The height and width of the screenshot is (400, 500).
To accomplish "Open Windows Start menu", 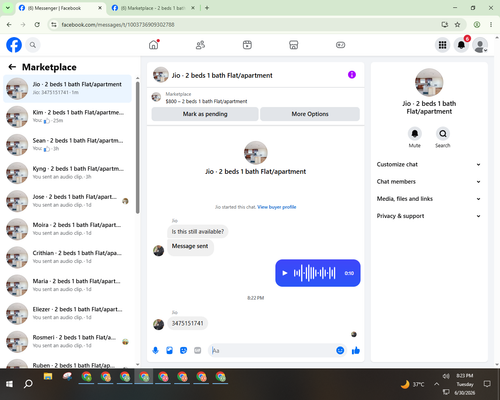I will coord(9,384).
